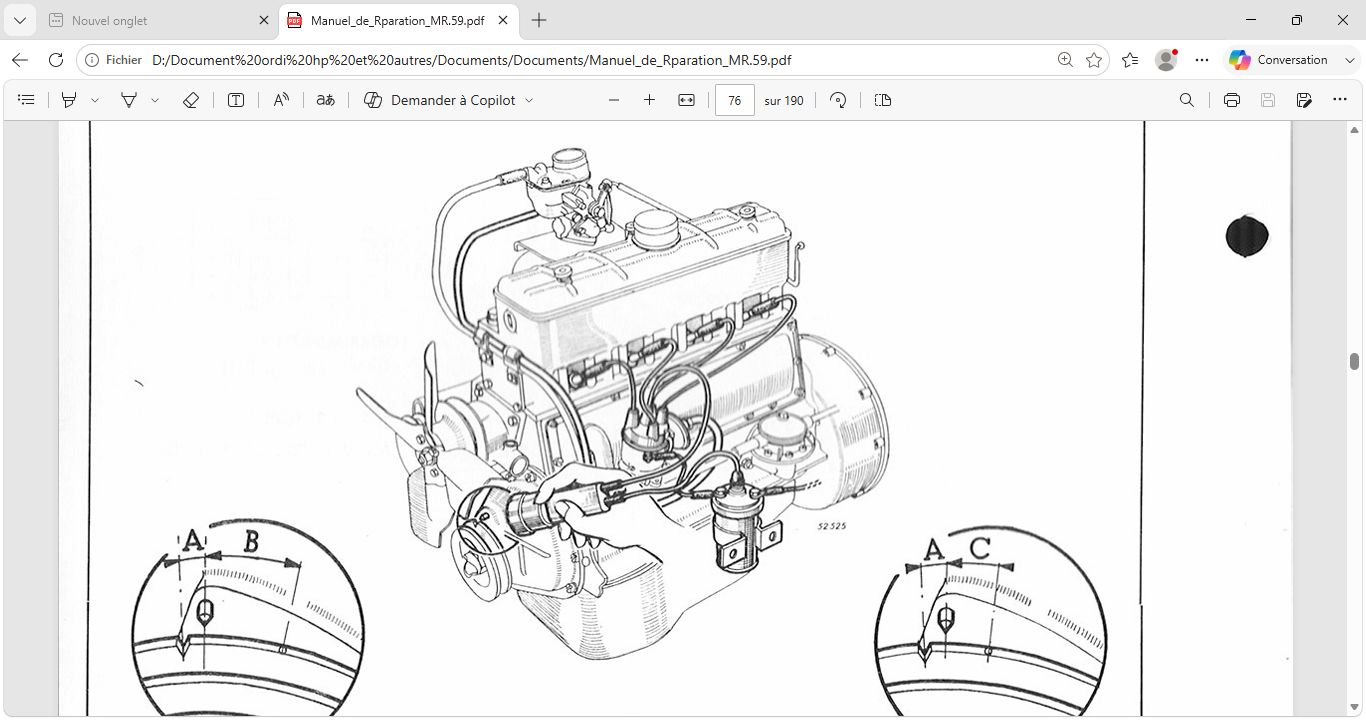Screen dimensions: 1366x720
Task: Toggle favorite star for this page
Action: [1094, 60]
